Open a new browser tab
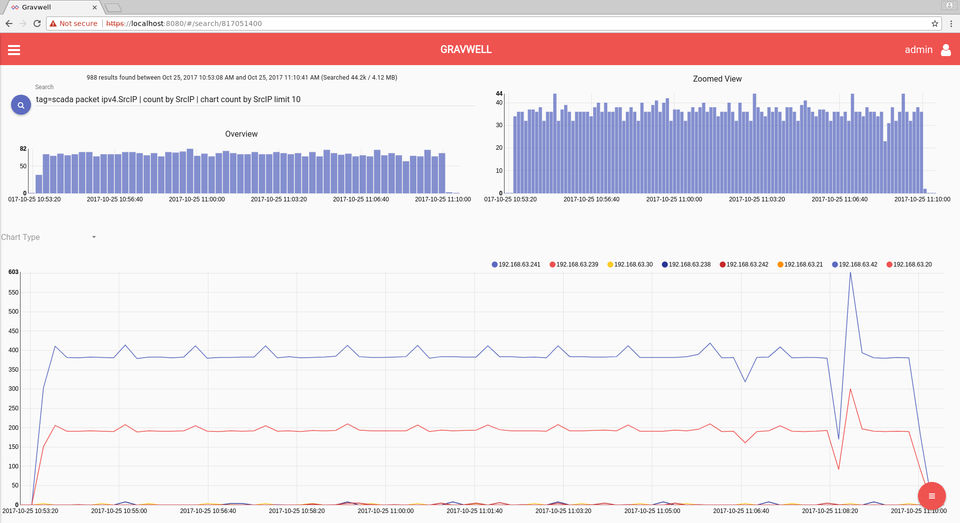960x523 pixels. pos(113,8)
